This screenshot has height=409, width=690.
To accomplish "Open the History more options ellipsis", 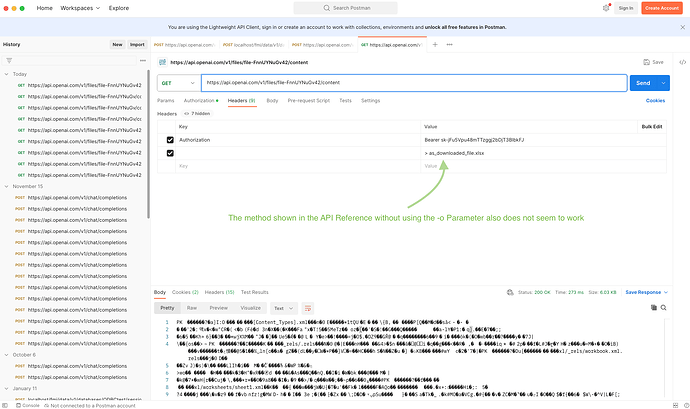I will tap(143, 60).
